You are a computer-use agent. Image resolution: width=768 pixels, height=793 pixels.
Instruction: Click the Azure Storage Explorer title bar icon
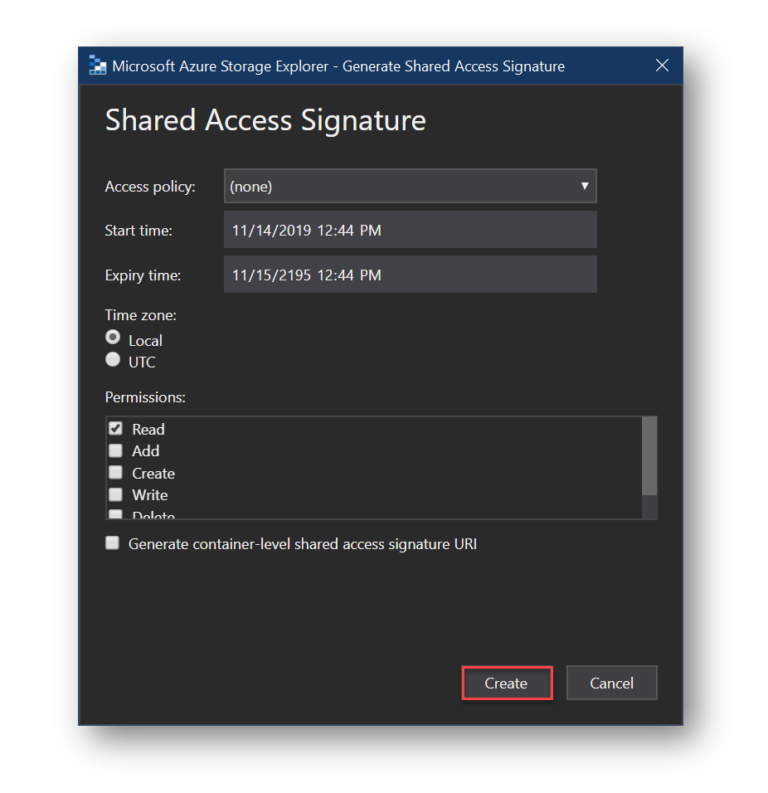pyautogui.click(x=97, y=66)
